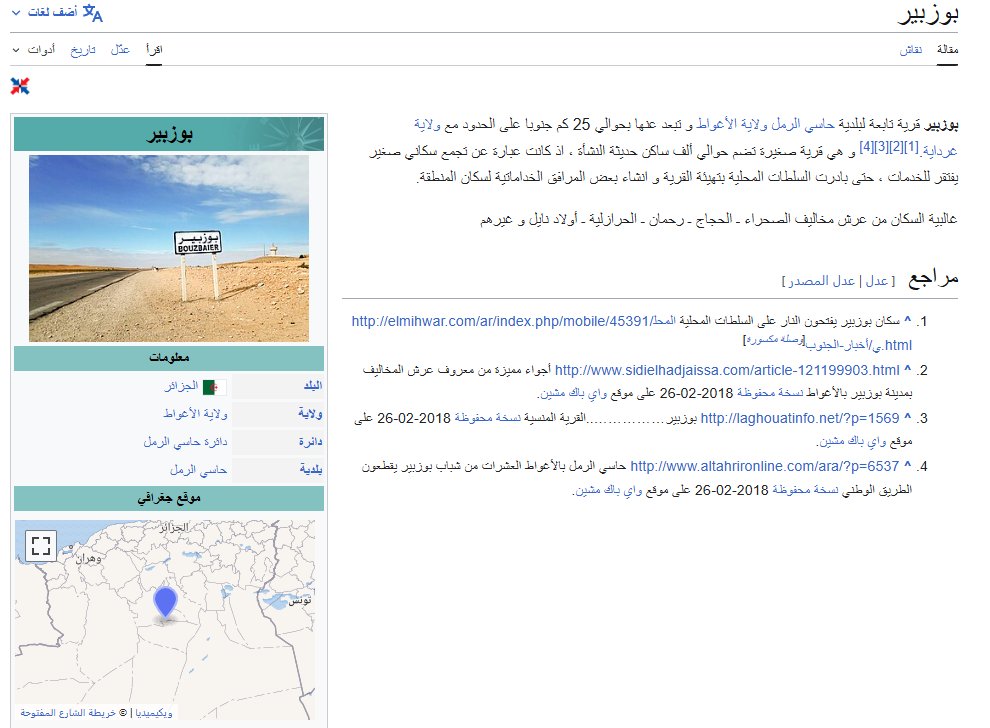Open the تاريخ history tab
Image resolution: width=990 pixels, height=728 pixels.
click(83, 49)
